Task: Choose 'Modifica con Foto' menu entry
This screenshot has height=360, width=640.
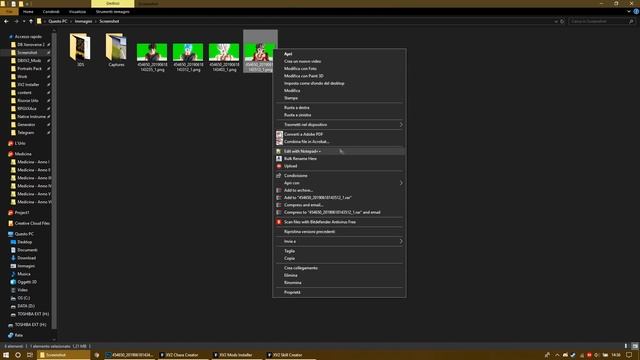Action: (300, 69)
